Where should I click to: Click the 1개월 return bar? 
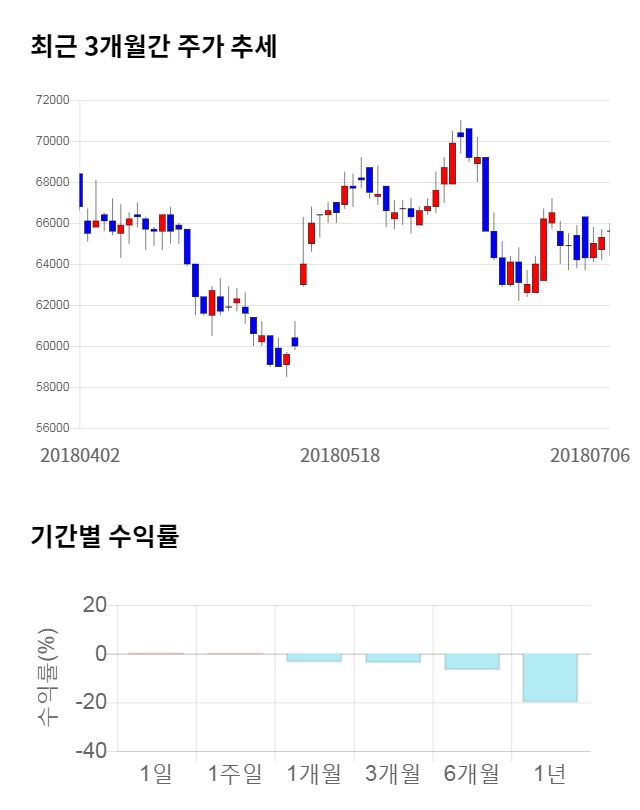click(313, 657)
